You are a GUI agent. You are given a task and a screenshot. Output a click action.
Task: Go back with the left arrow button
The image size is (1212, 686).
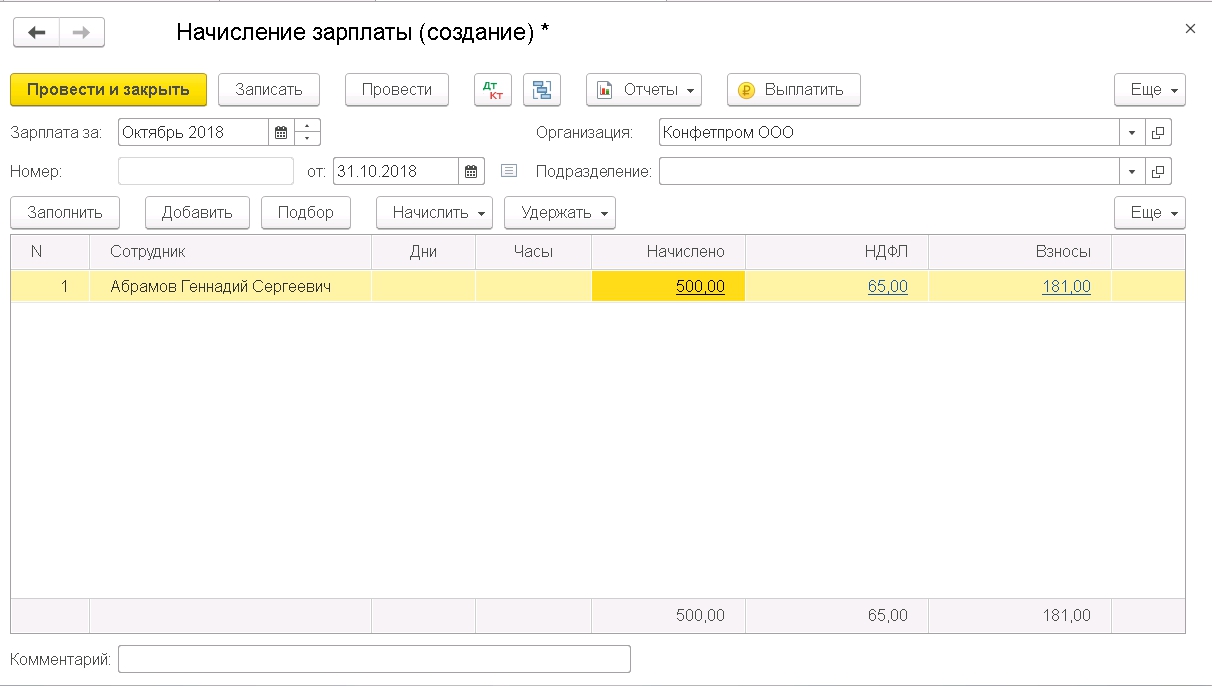pyautogui.click(x=37, y=32)
